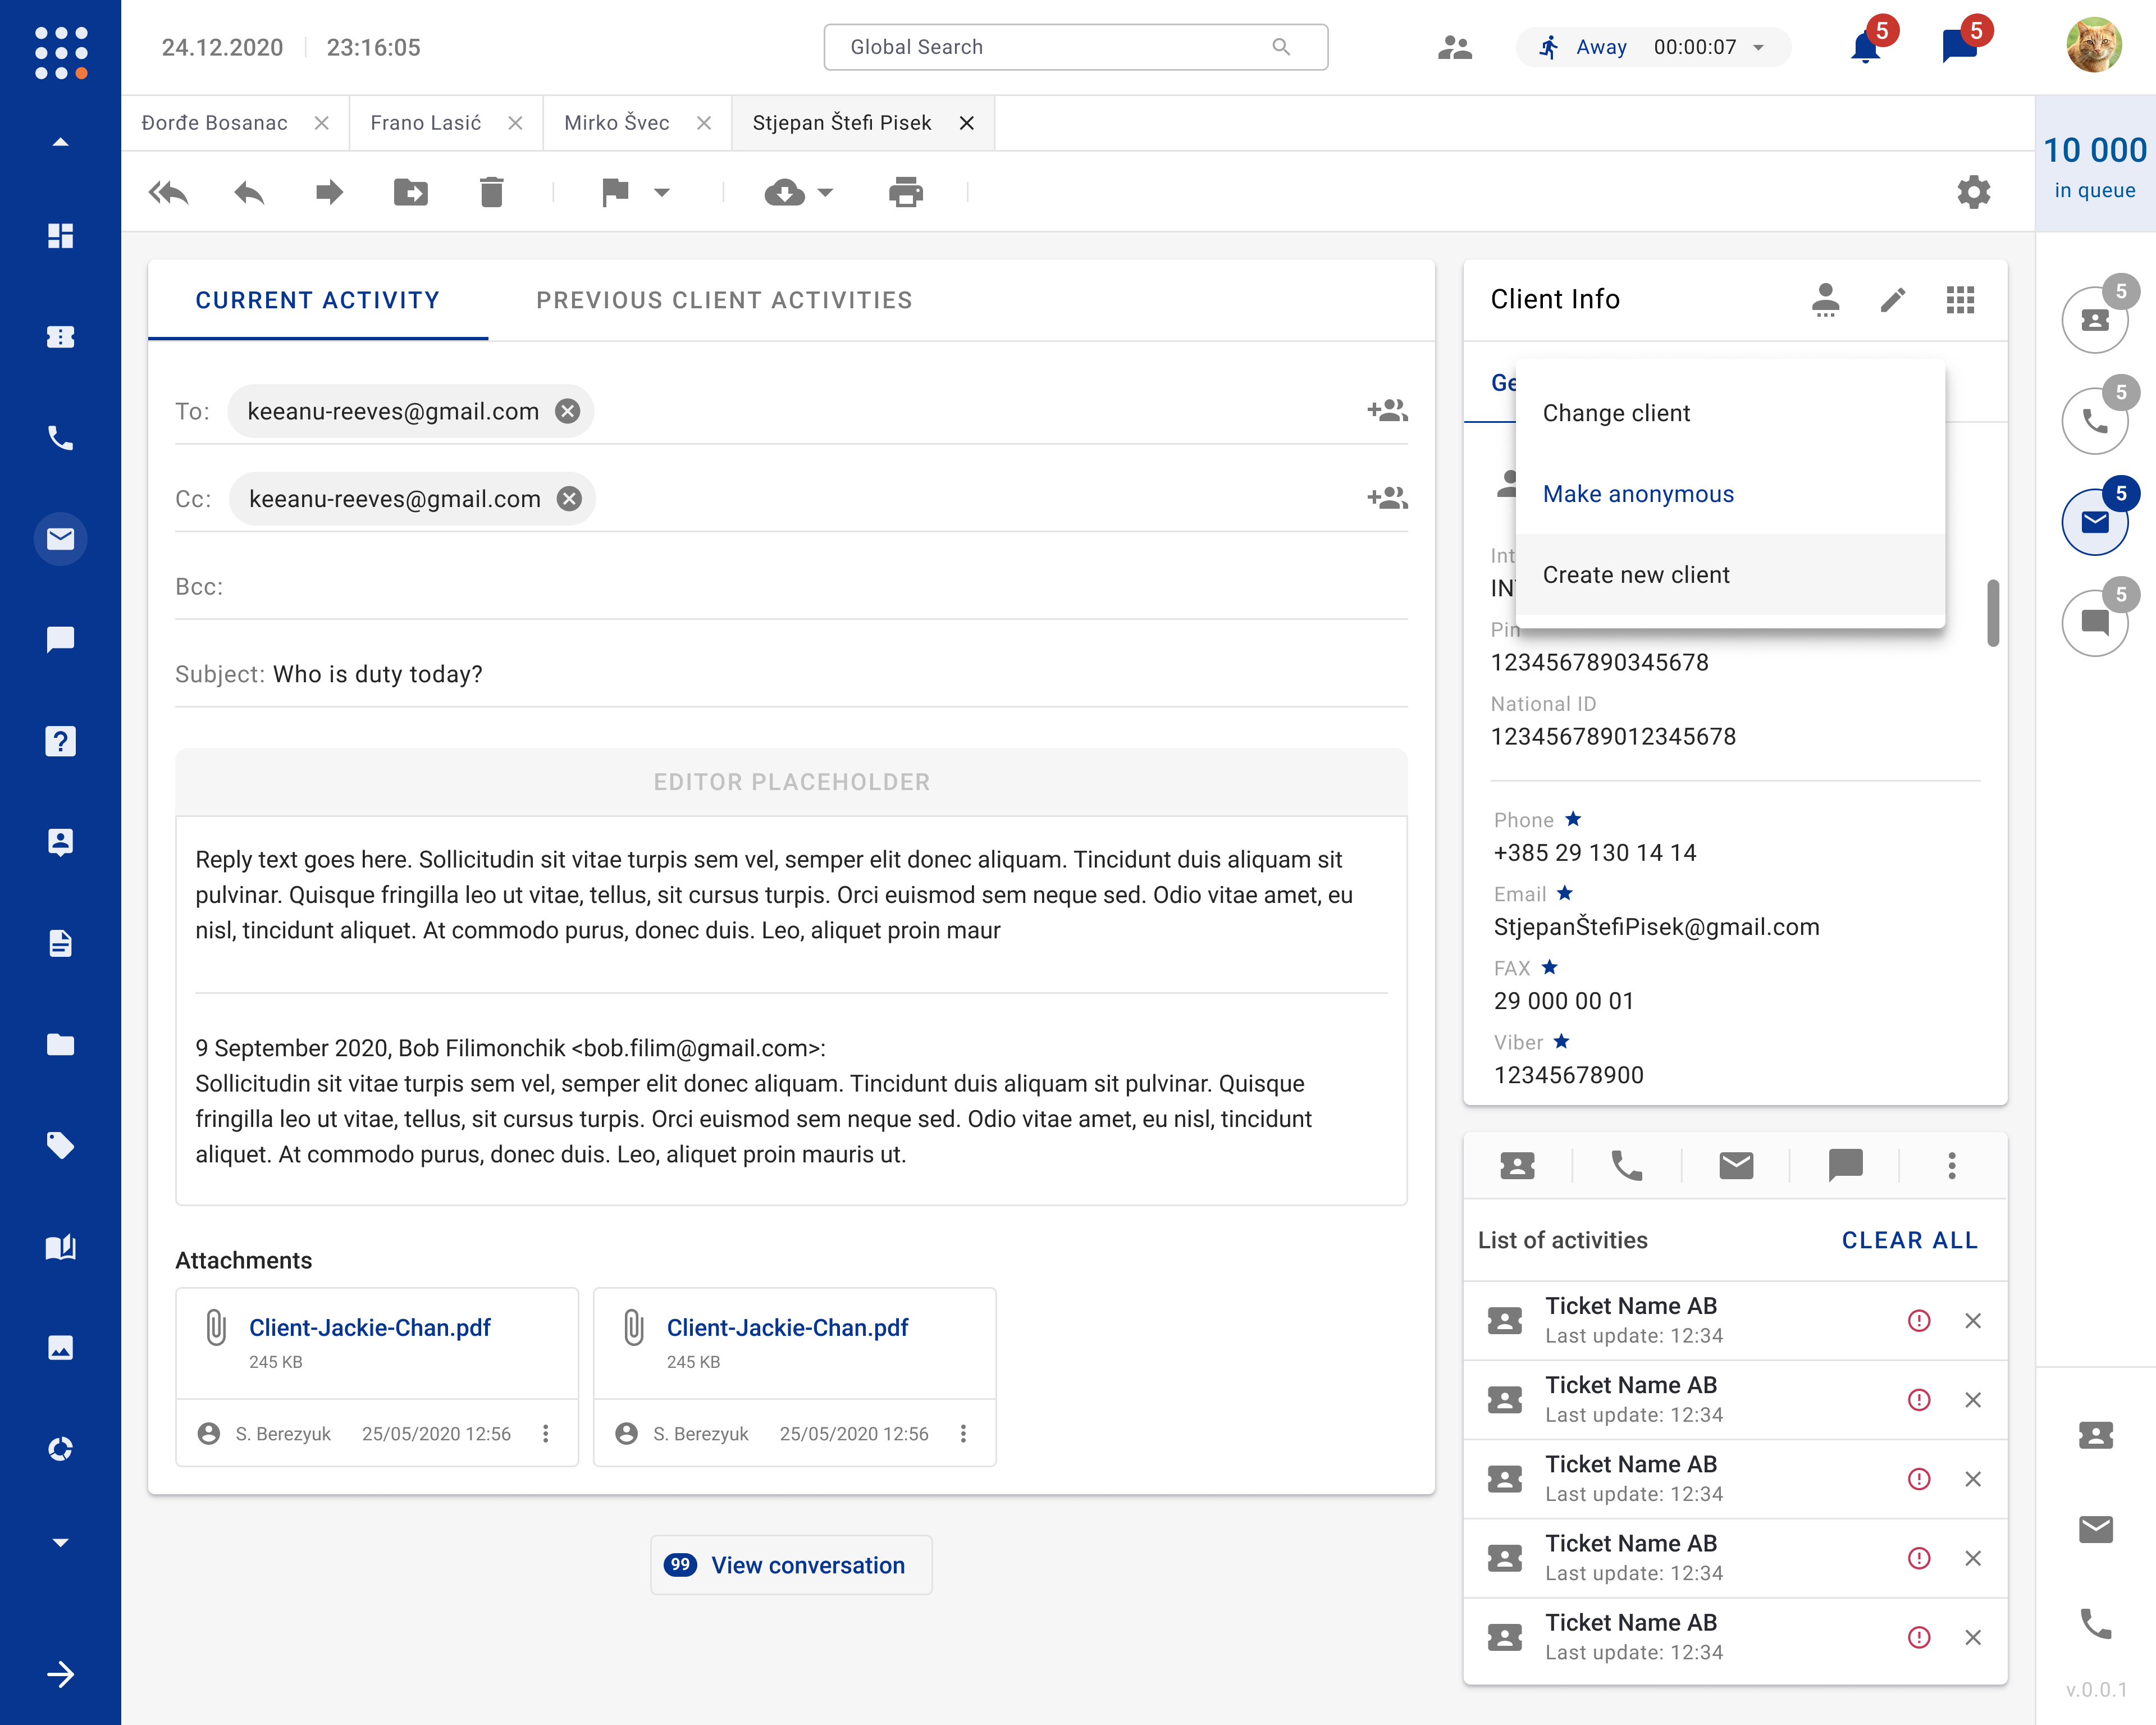Image resolution: width=2156 pixels, height=1725 pixels.
Task: Expand the download options dropdown arrow
Action: click(826, 192)
